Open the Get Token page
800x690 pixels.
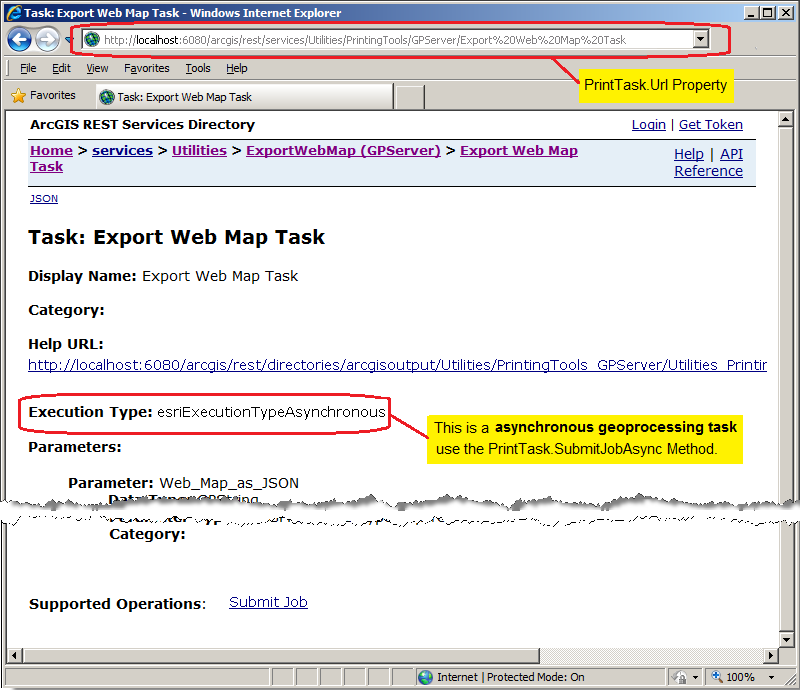713,124
